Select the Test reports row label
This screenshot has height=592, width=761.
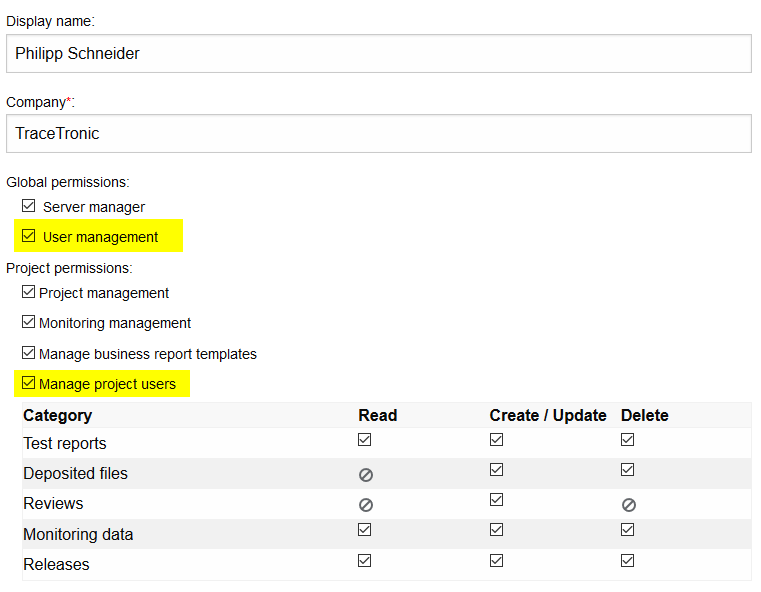point(65,444)
